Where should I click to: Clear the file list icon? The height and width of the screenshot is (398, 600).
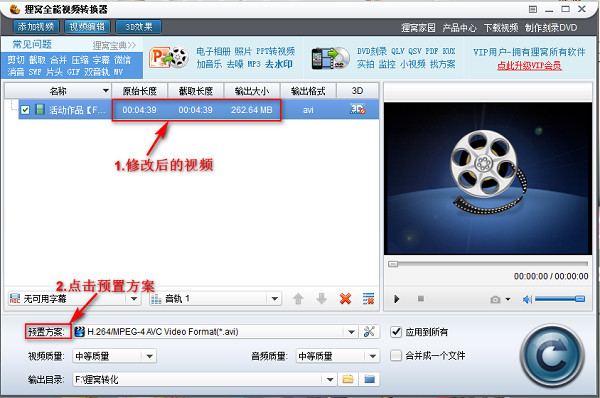(368, 298)
